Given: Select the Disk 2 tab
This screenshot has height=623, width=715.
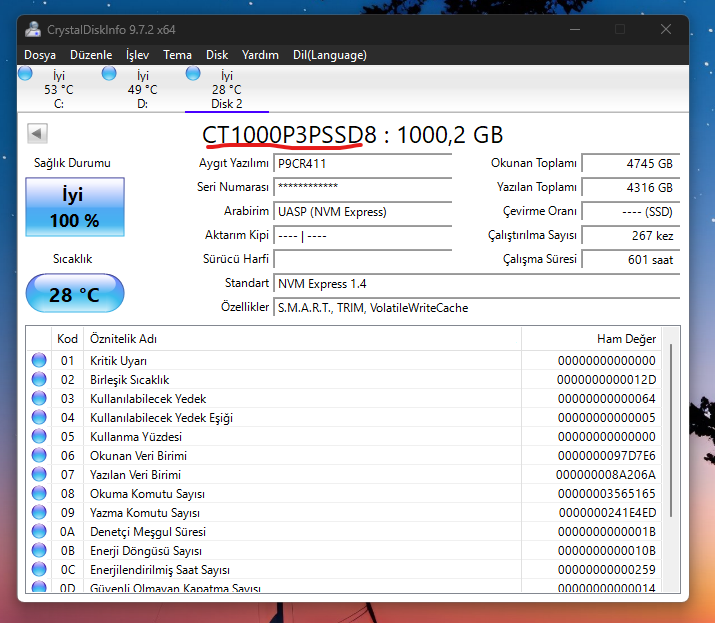Looking at the screenshot, I should [227, 89].
